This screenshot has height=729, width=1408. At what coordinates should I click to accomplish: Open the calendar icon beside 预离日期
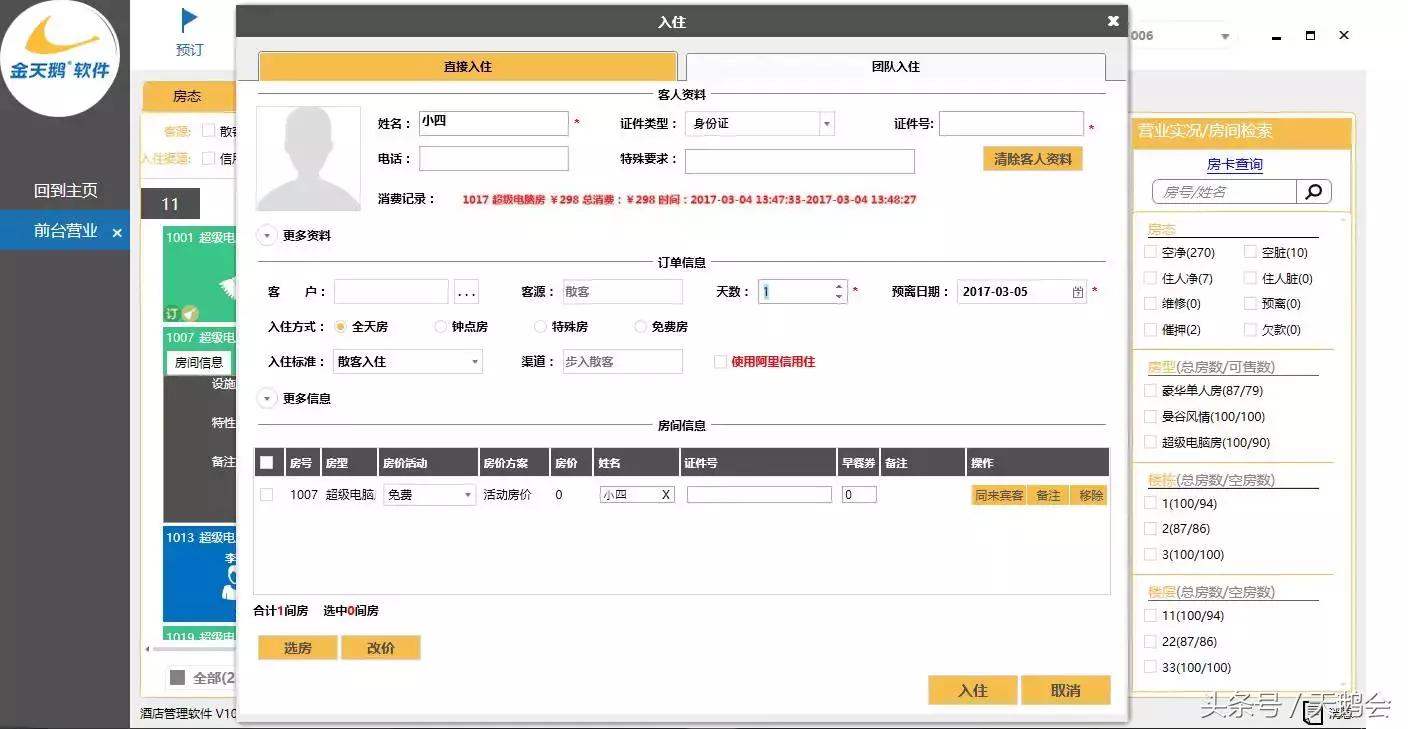(1078, 291)
